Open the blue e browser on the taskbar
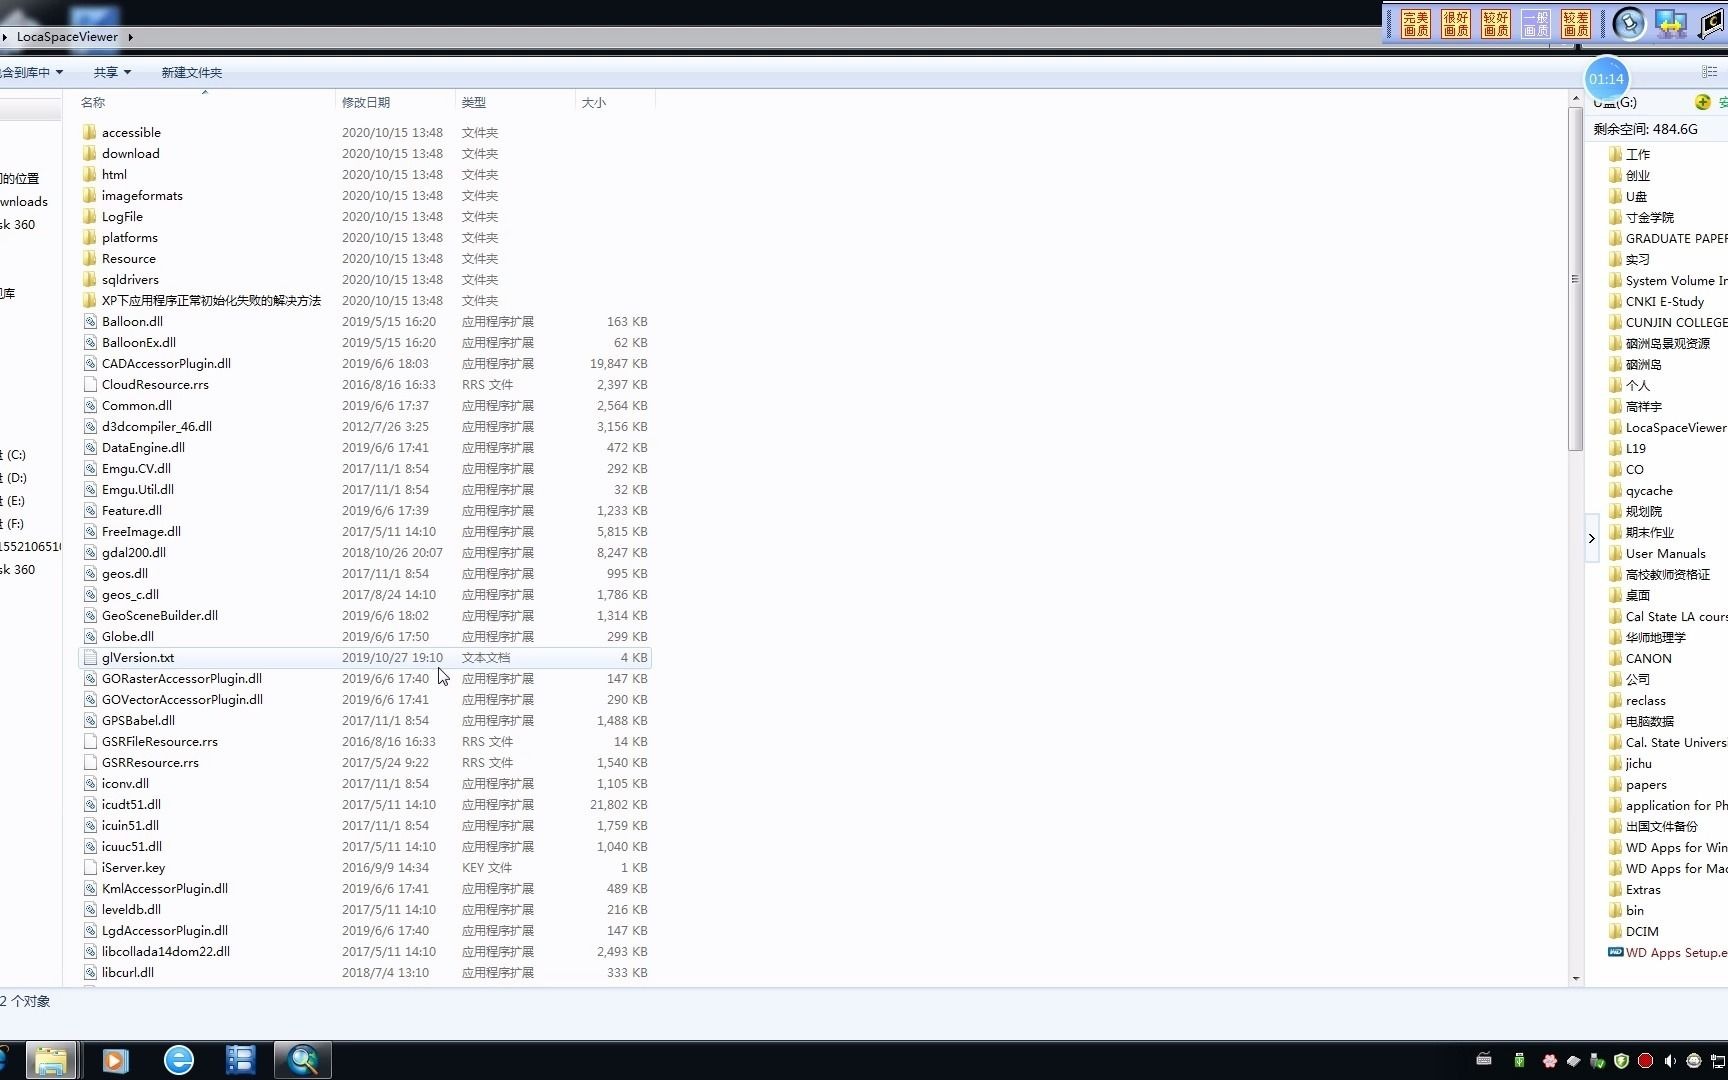The height and width of the screenshot is (1080, 1728). tap(179, 1060)
